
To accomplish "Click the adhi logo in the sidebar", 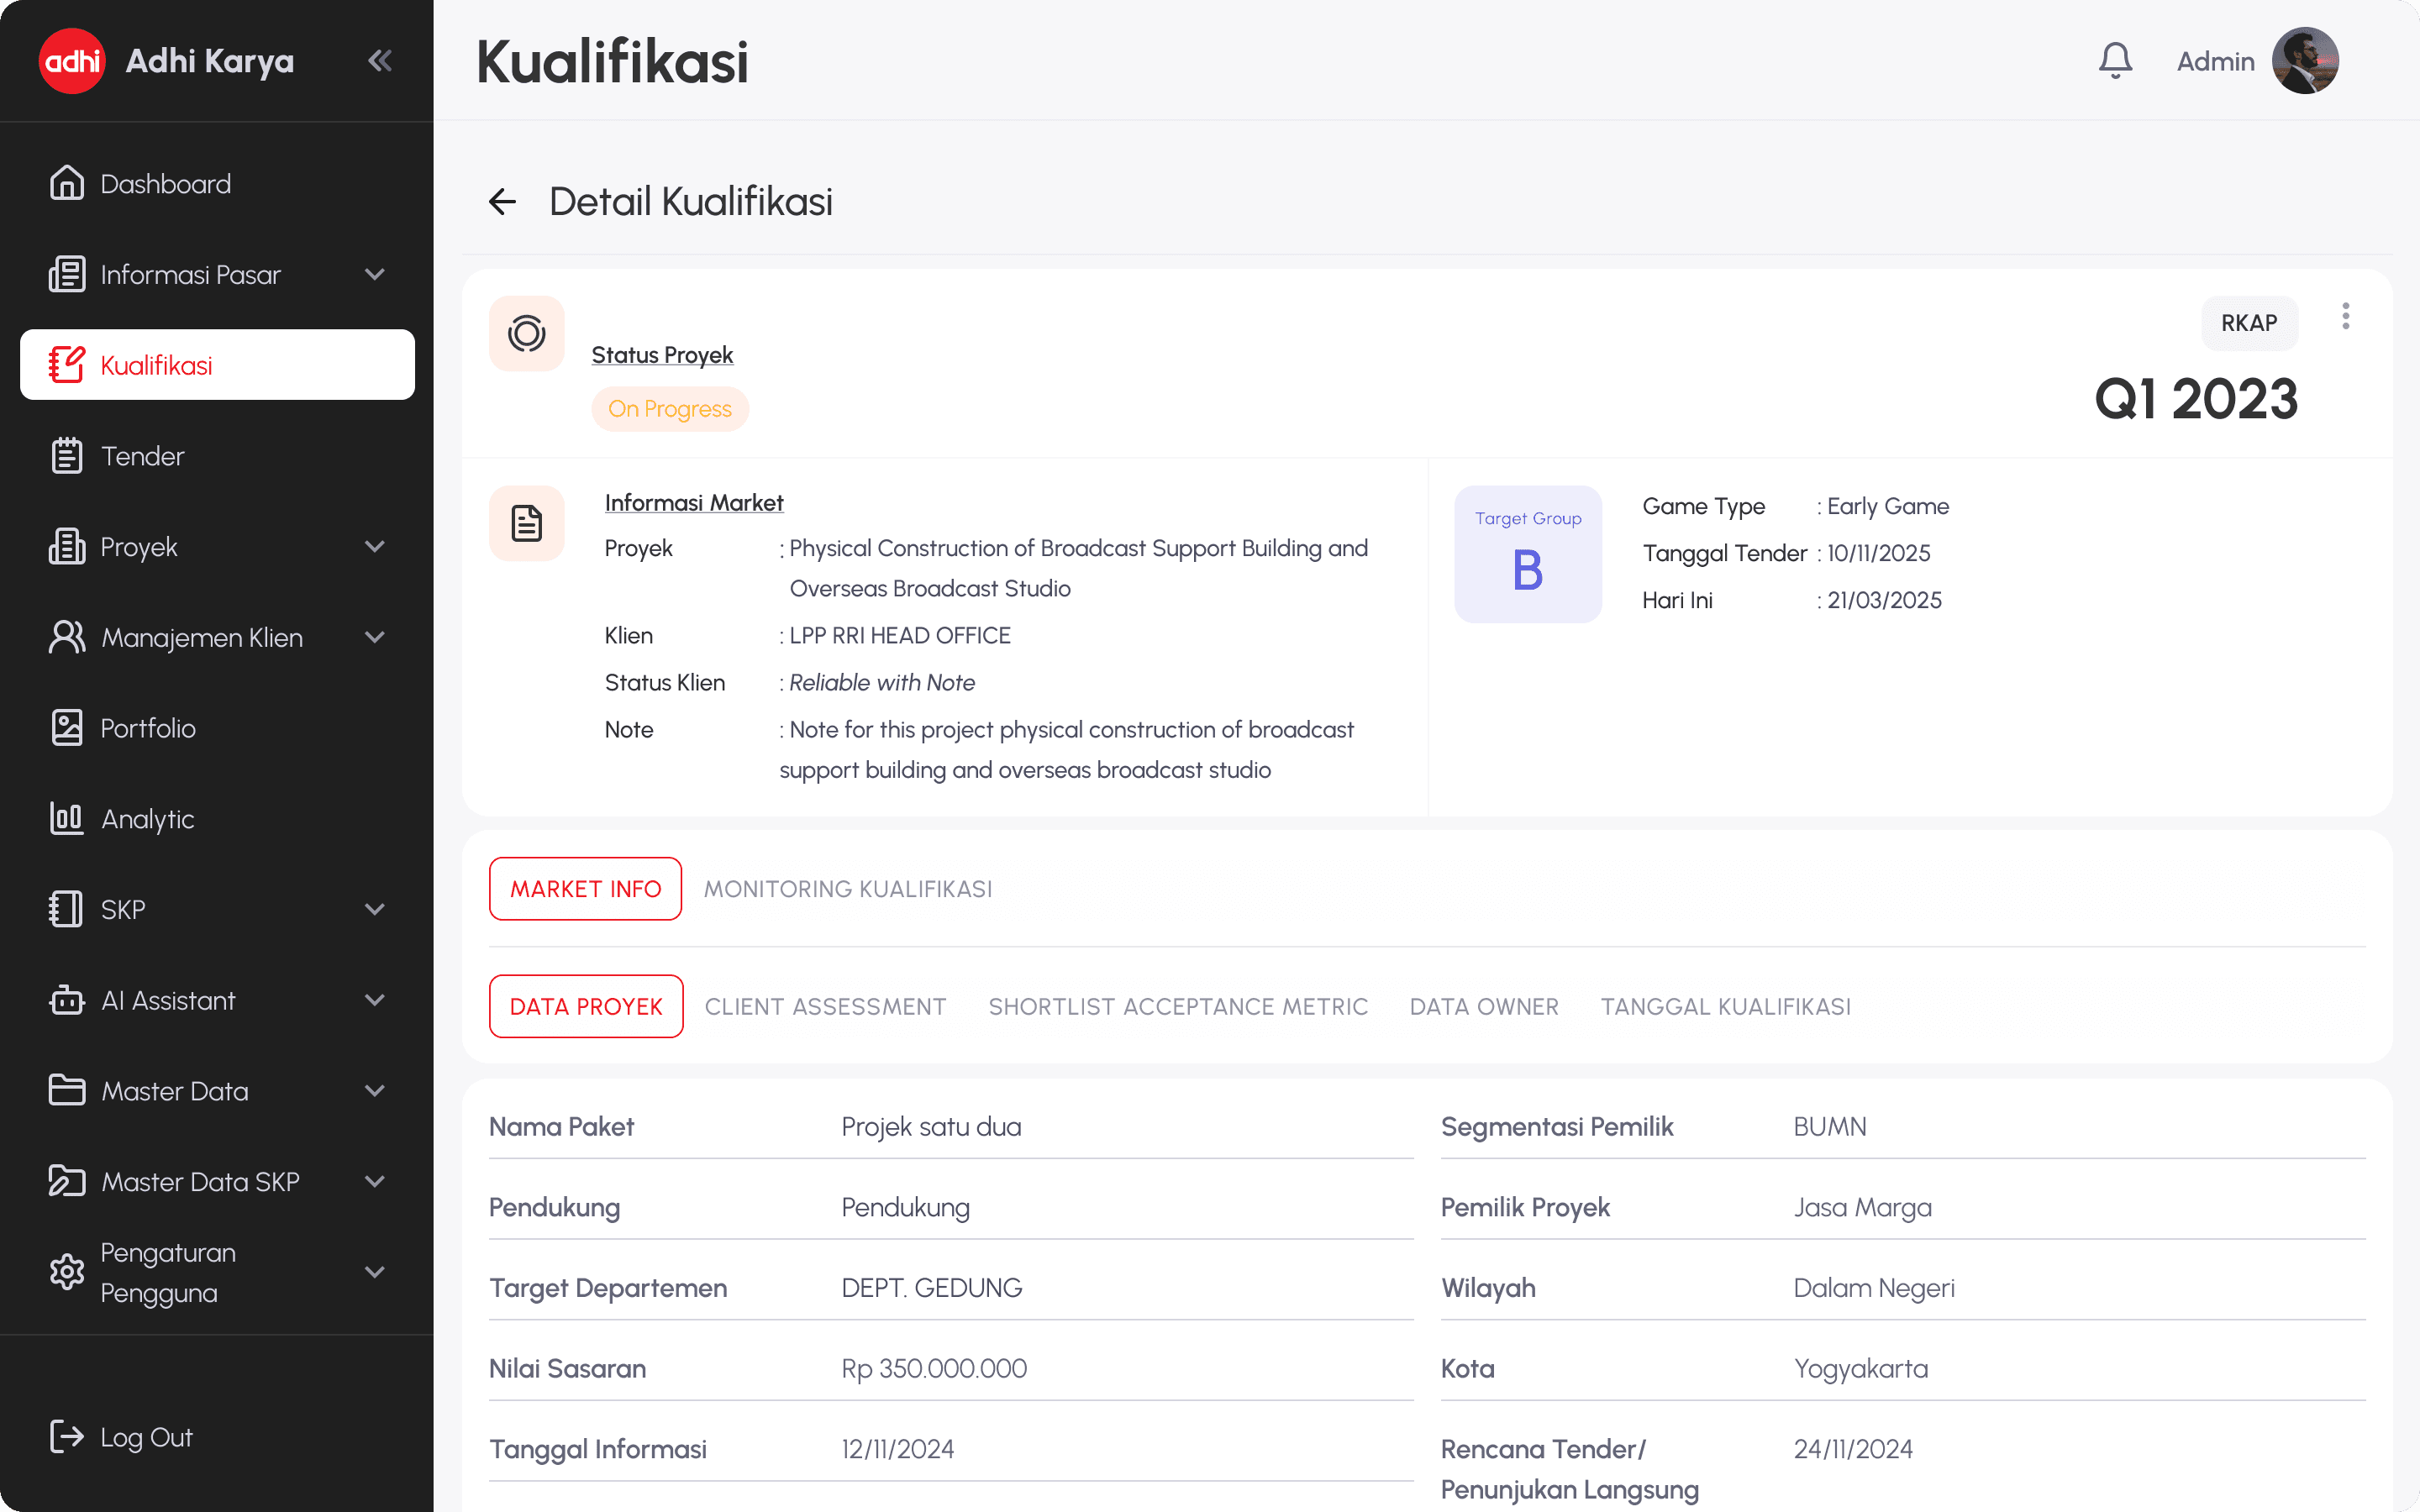I will coord(72,61).
